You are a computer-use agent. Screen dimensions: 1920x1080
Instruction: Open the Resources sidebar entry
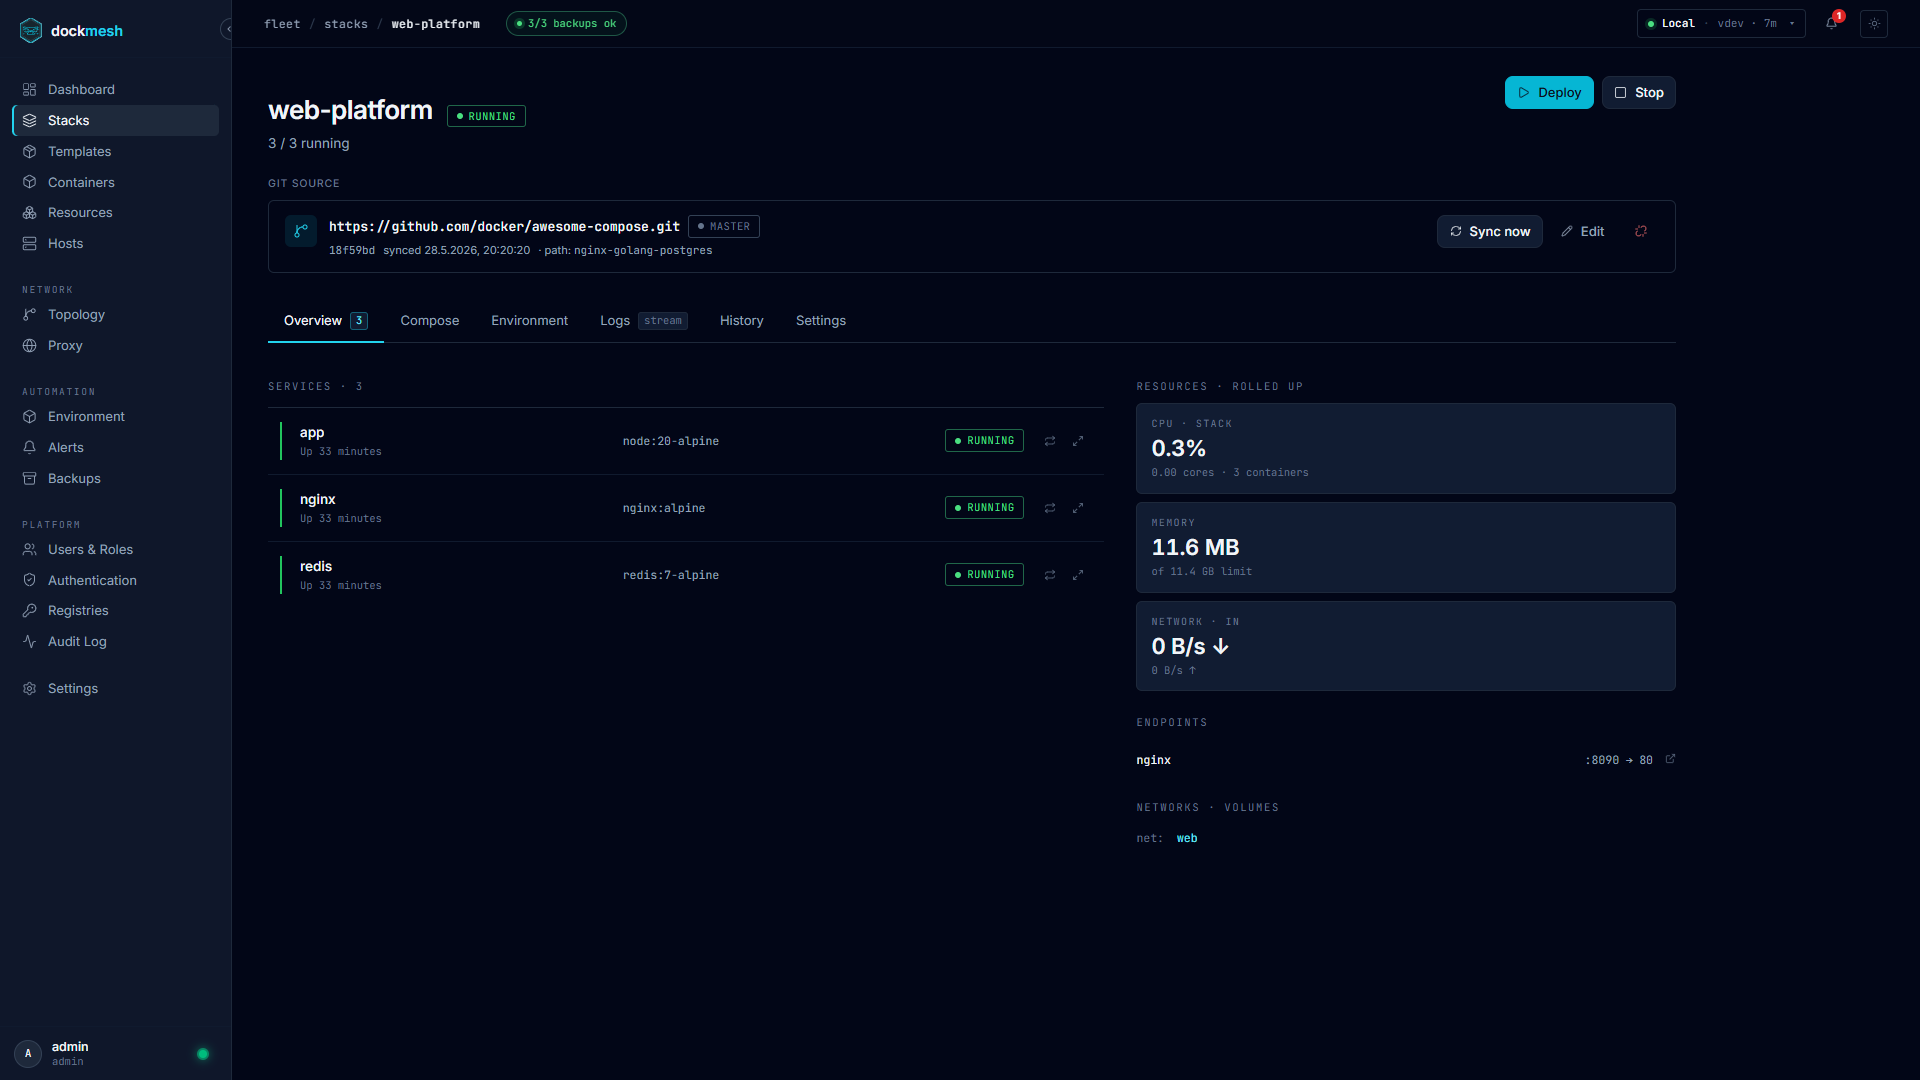pyautogui.click(x=115, y=212)
